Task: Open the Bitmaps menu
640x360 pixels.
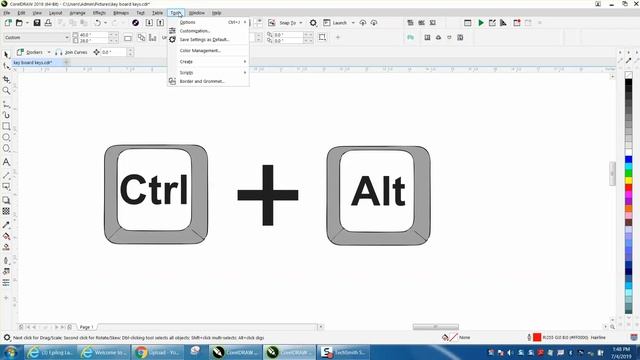Action: pyautogui.click(x=121, y=13)
